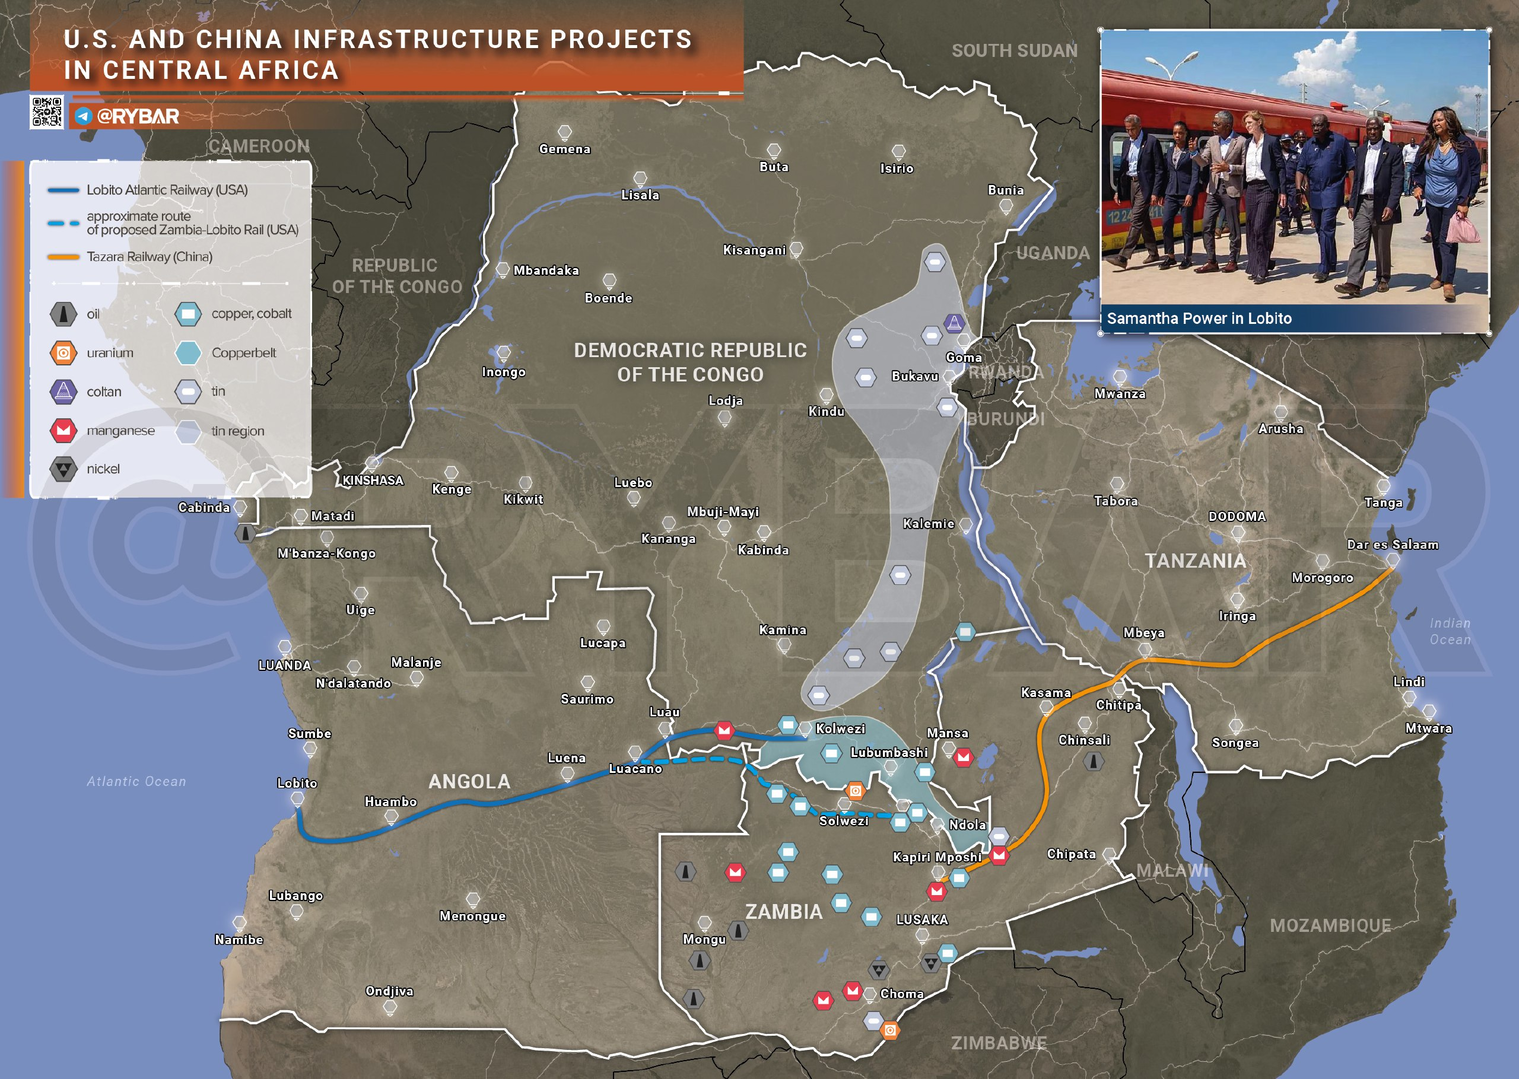Click the QR code under the title
Screen dimensions: 1519x1079
[x=47, y=112]
